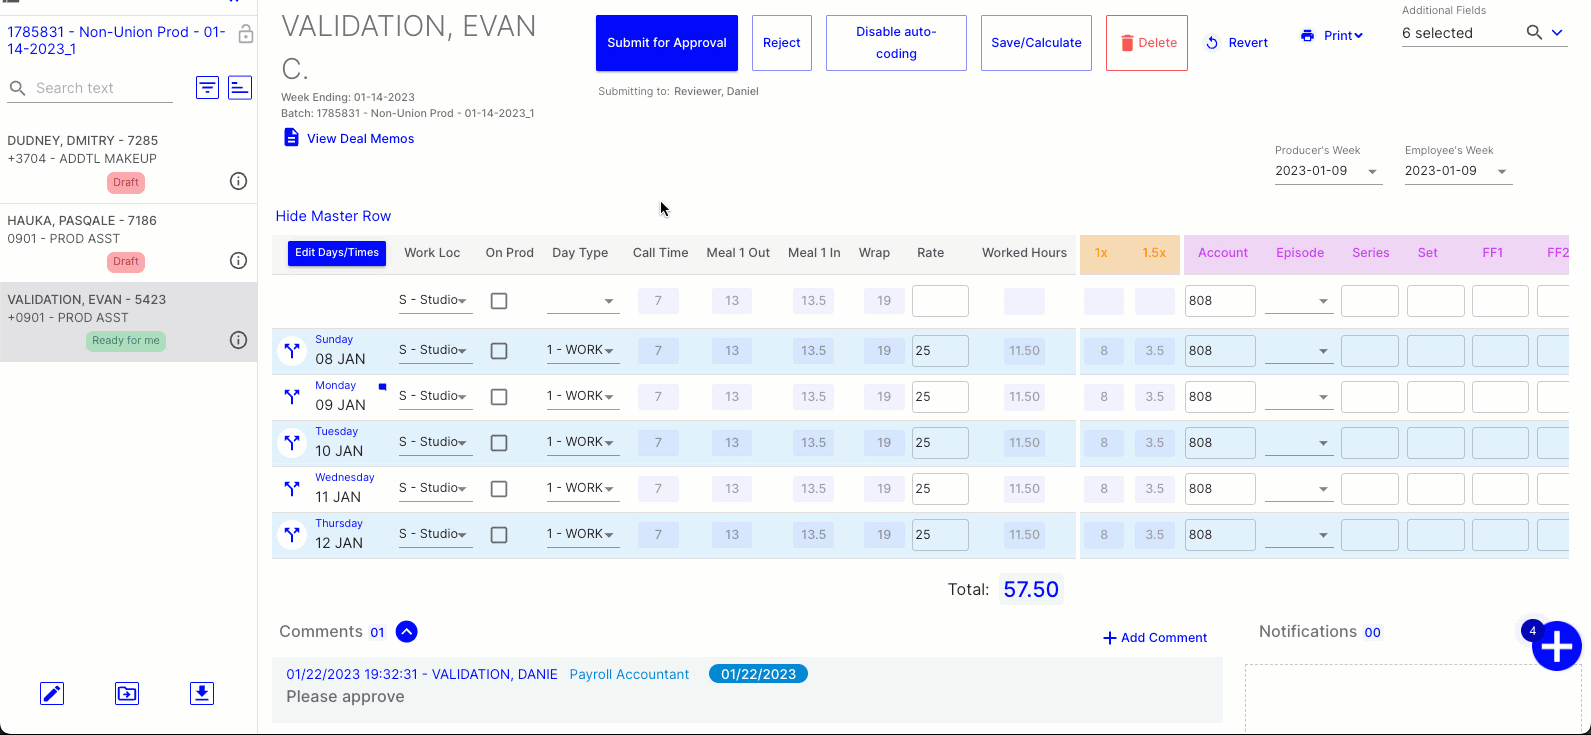
Task: Click the 1.5x column header
Action: tap(1154, 253)
